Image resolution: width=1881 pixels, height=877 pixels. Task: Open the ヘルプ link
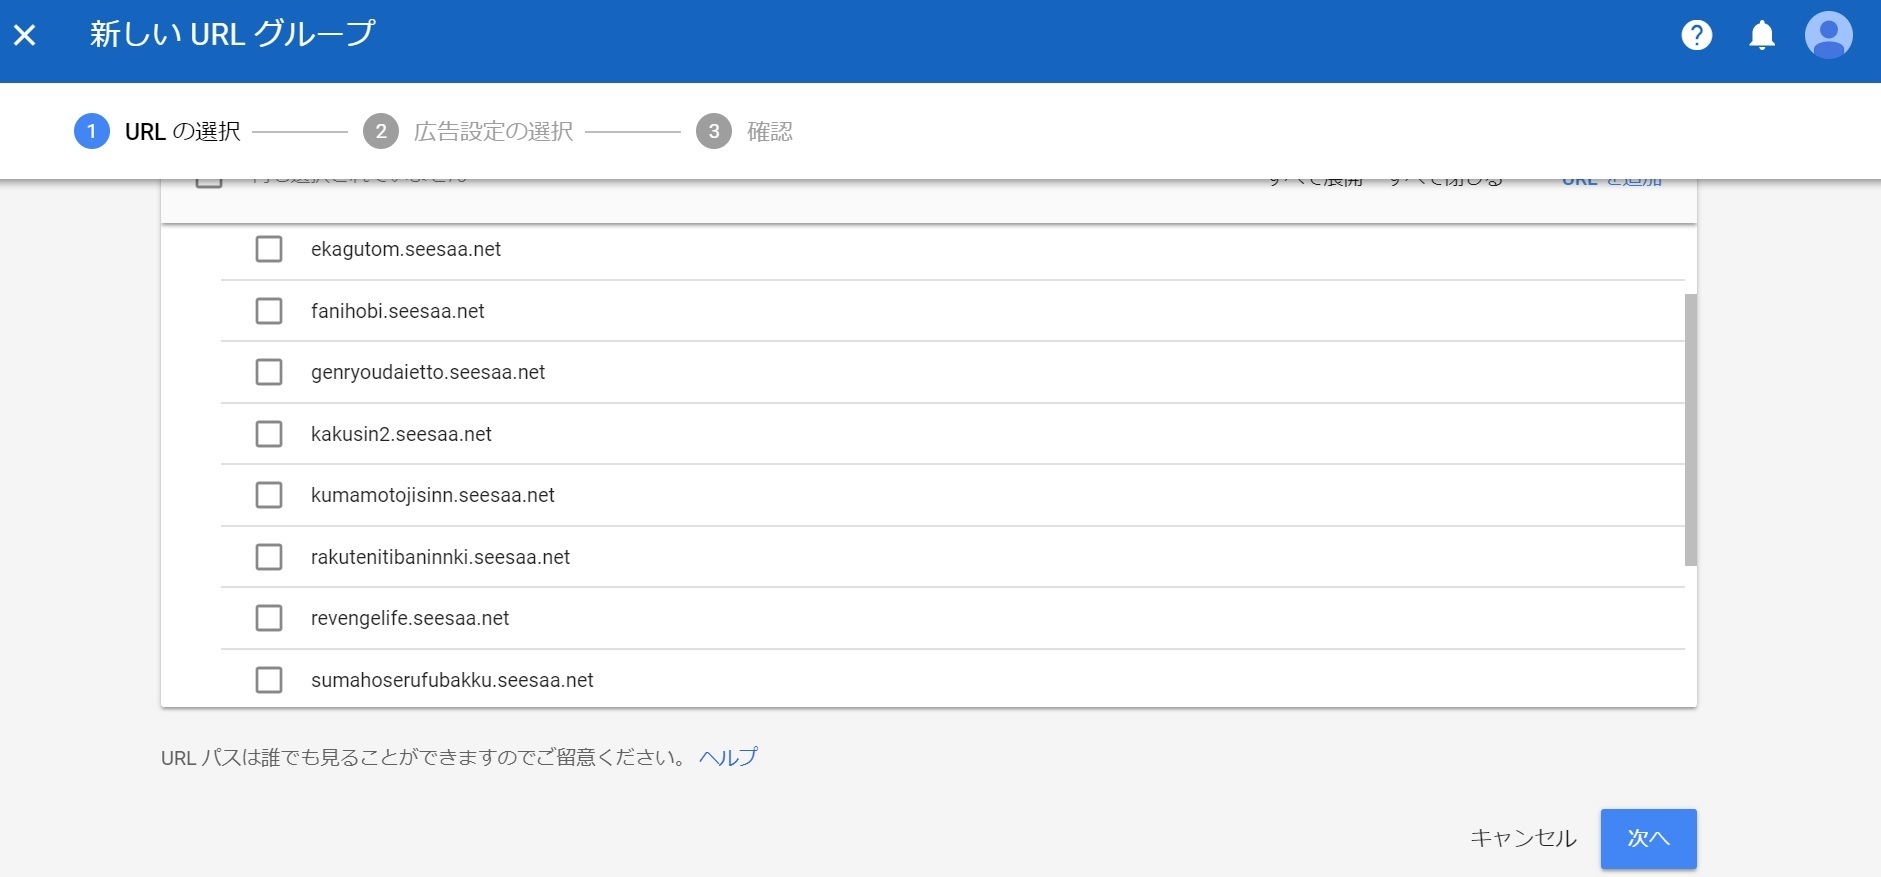pos(728,757)
